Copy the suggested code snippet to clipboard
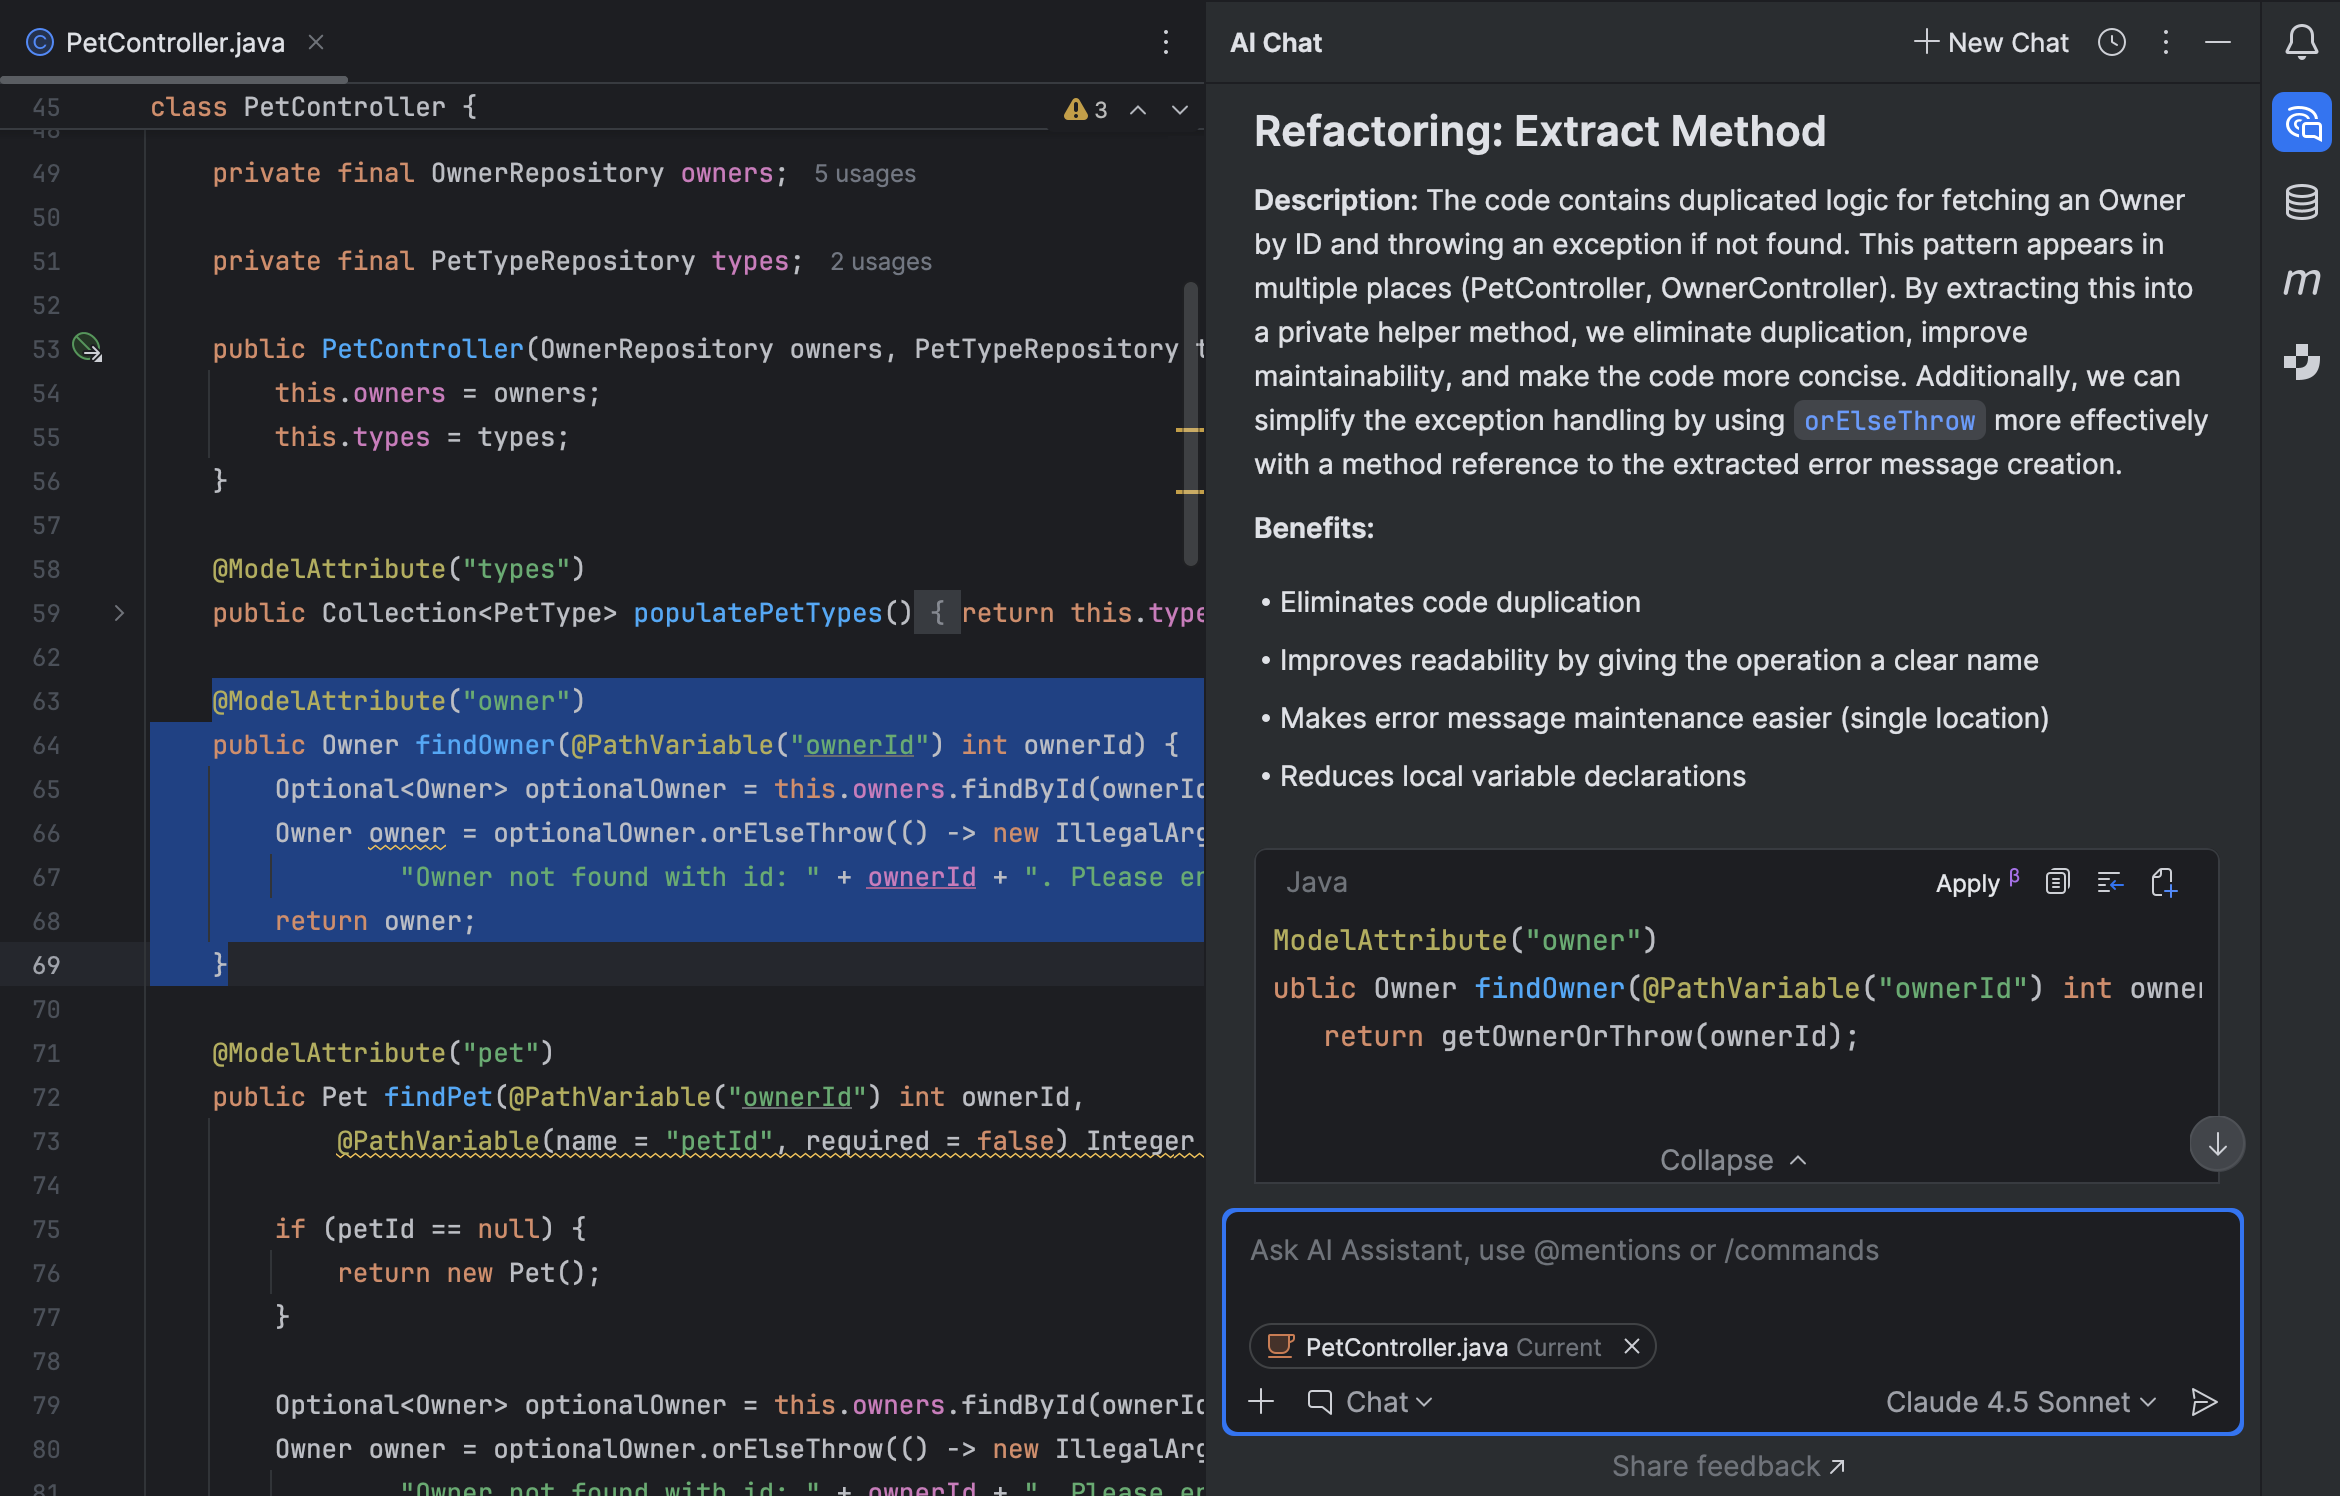Screen dimensions: 2340x1496 [x=2057, y=882]
